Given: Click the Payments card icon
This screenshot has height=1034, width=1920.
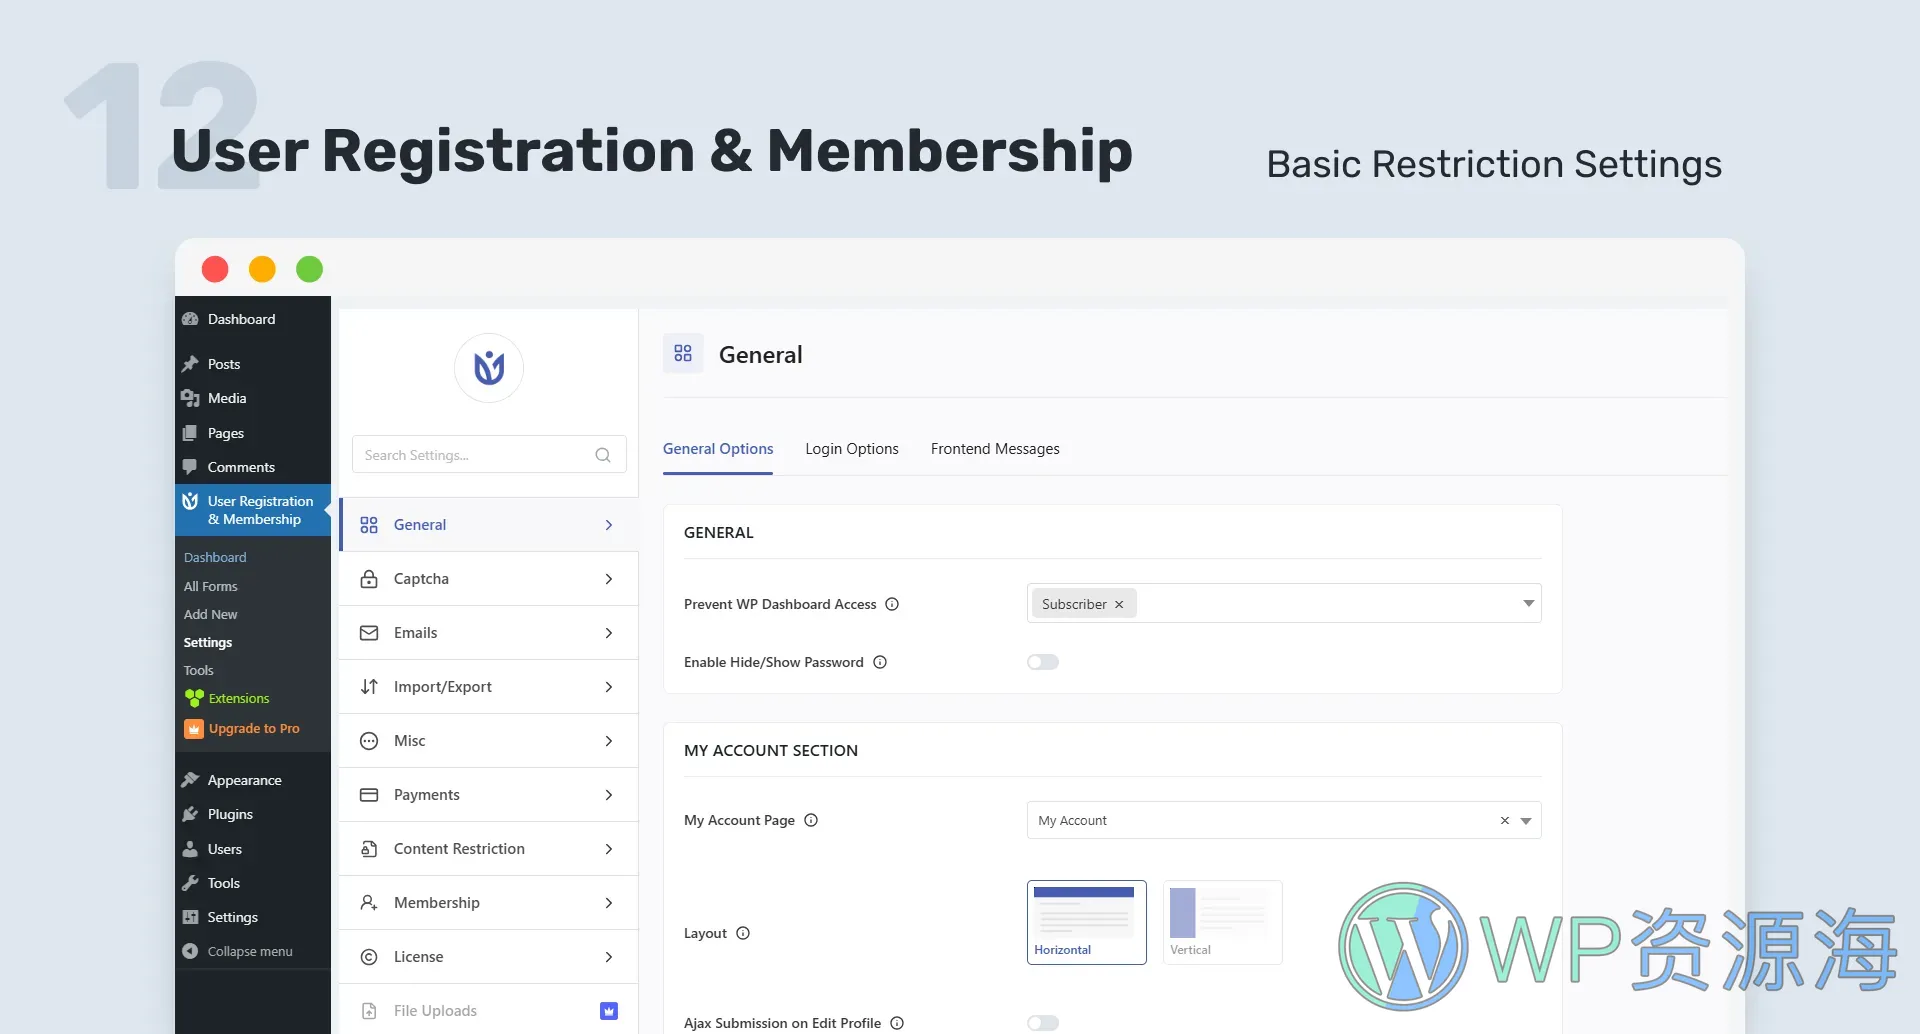Looking at the screenshot, I should tap(369, 795).
